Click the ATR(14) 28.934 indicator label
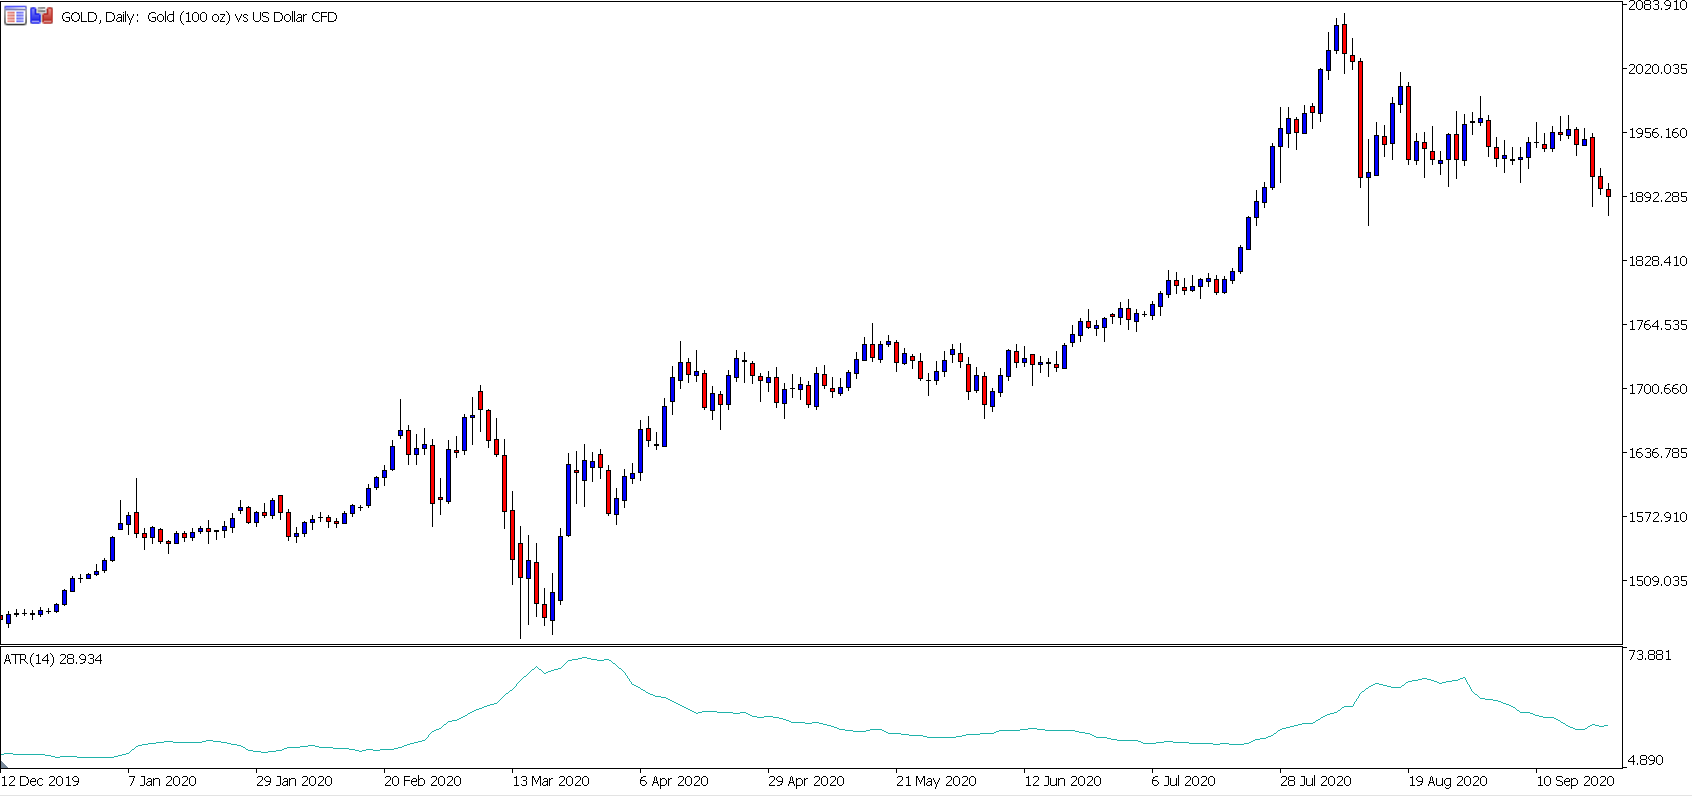1692x796 pixels. pyautogui.click(x=53, y=659)
